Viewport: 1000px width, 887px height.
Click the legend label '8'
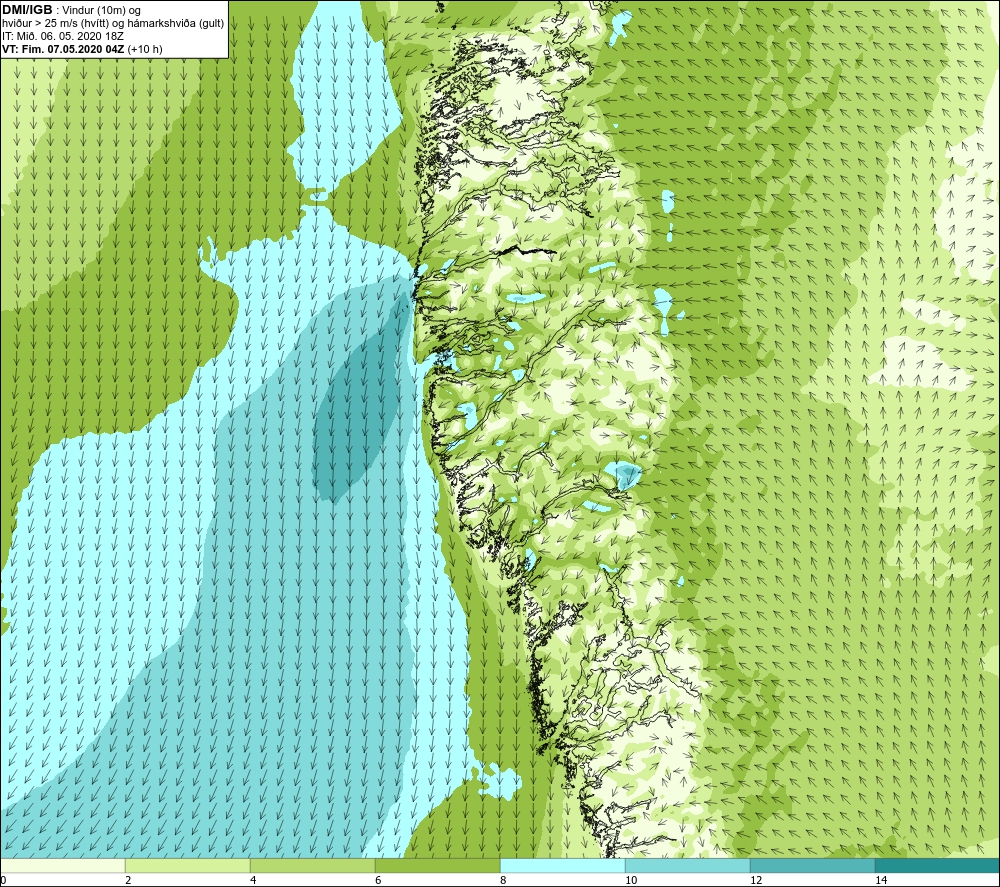pos(503,880)
